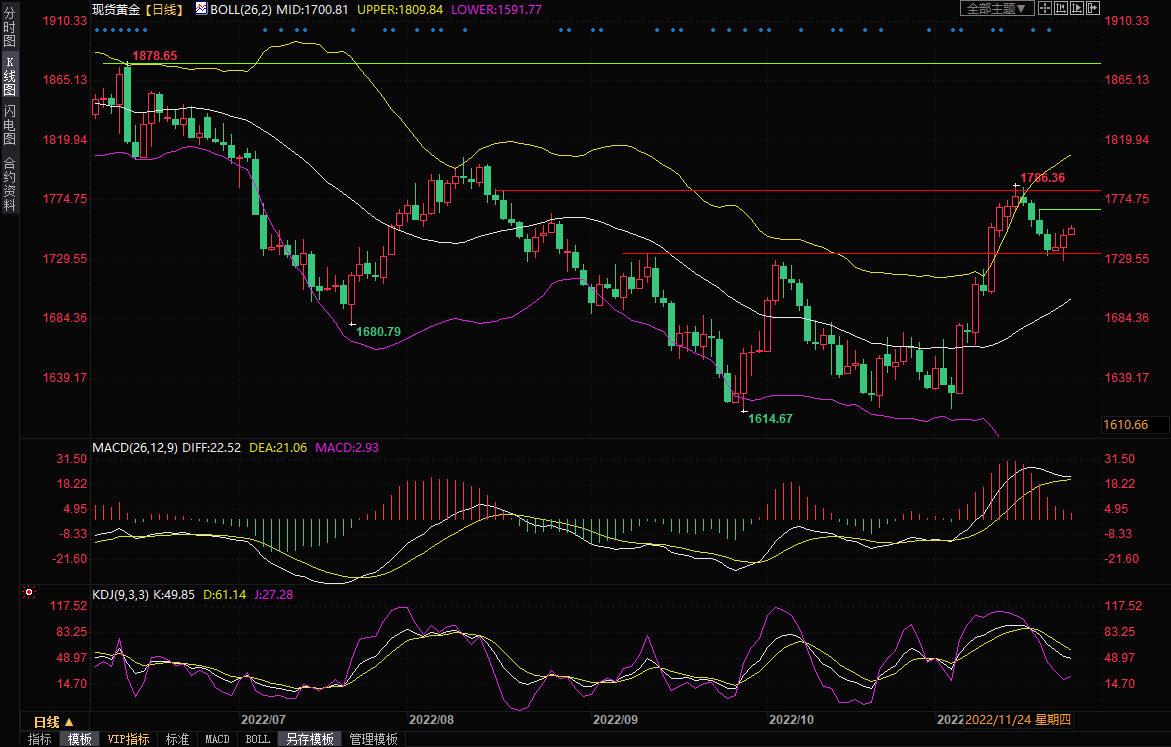Apply the 标准 template

tap(177, 739)
